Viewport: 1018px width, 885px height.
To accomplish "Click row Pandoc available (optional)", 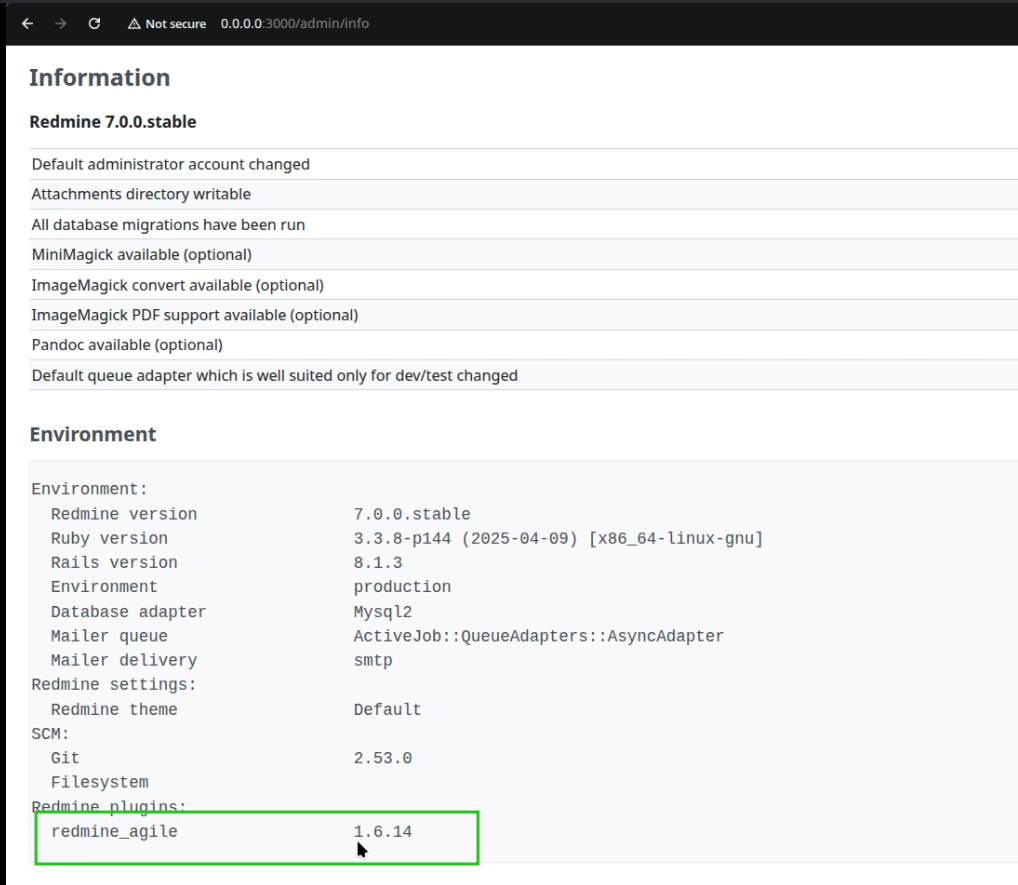I will (x=523, y=345).
